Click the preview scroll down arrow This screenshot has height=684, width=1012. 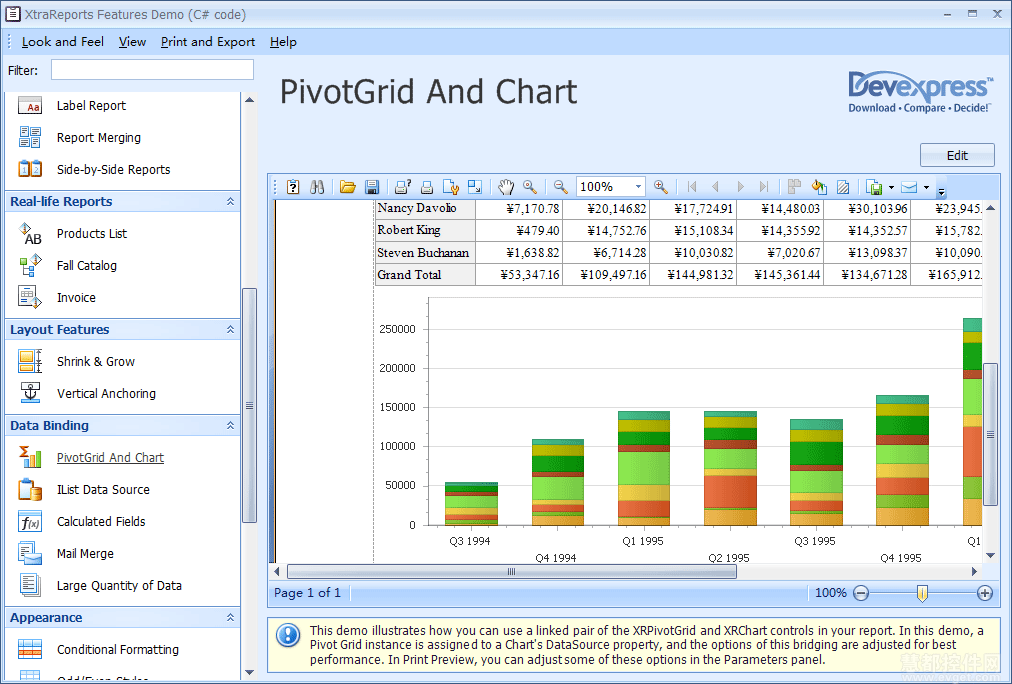point(991,555)
